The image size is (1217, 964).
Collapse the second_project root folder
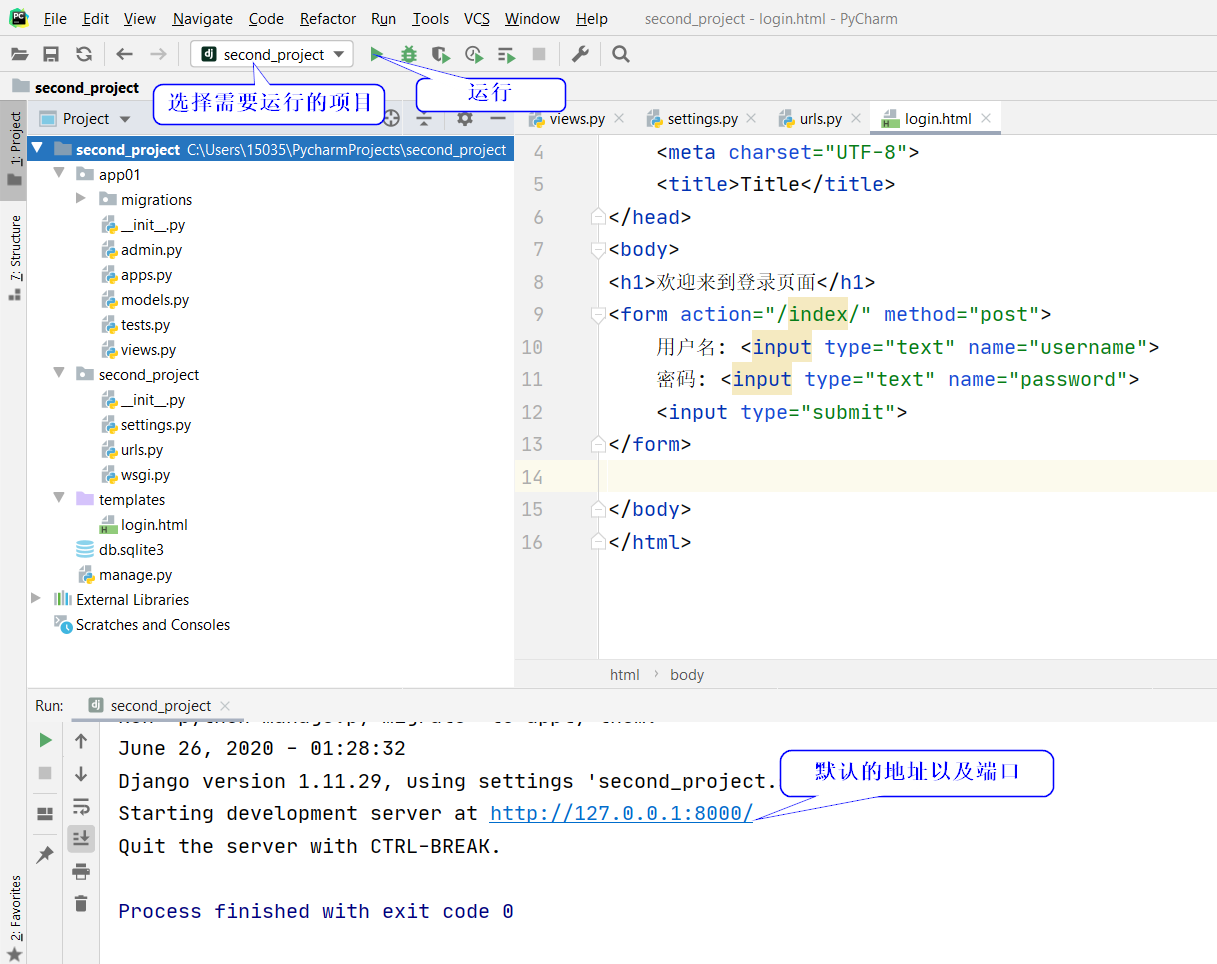38,149
